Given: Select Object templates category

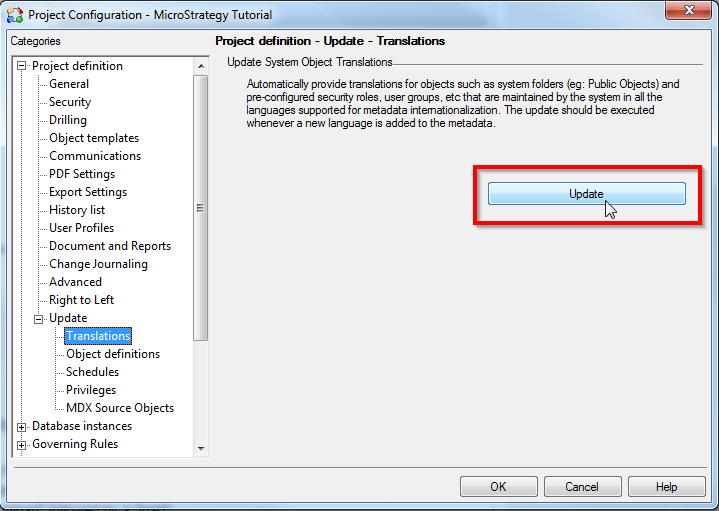Looking at the screenshot, I should [x=94, y=138].
